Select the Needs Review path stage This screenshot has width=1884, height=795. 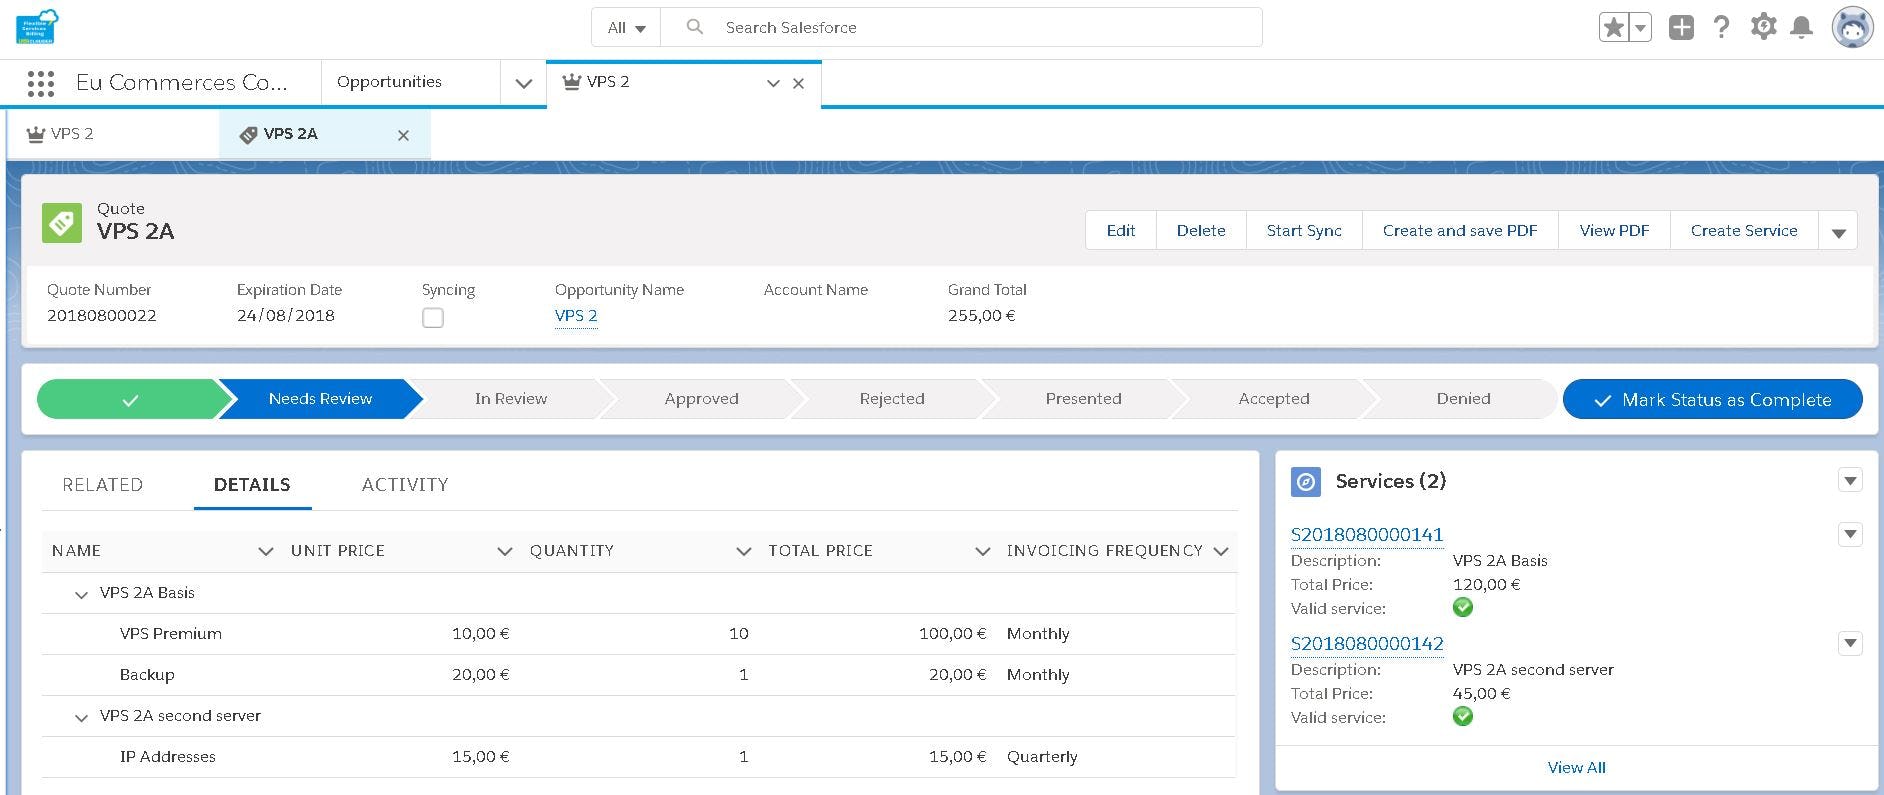pyautogui.click(x=320, y=399)
